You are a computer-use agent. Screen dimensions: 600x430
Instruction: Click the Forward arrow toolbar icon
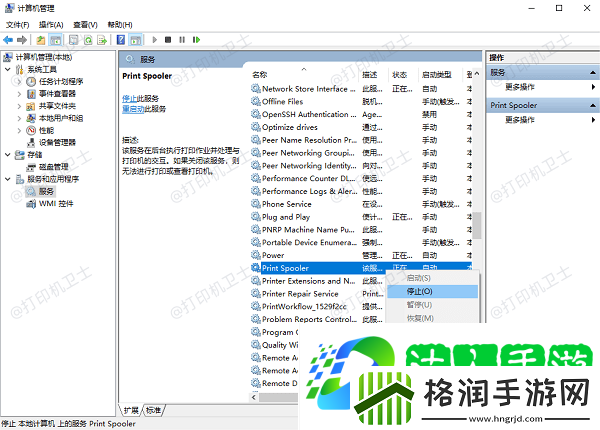tap(22, 40)
